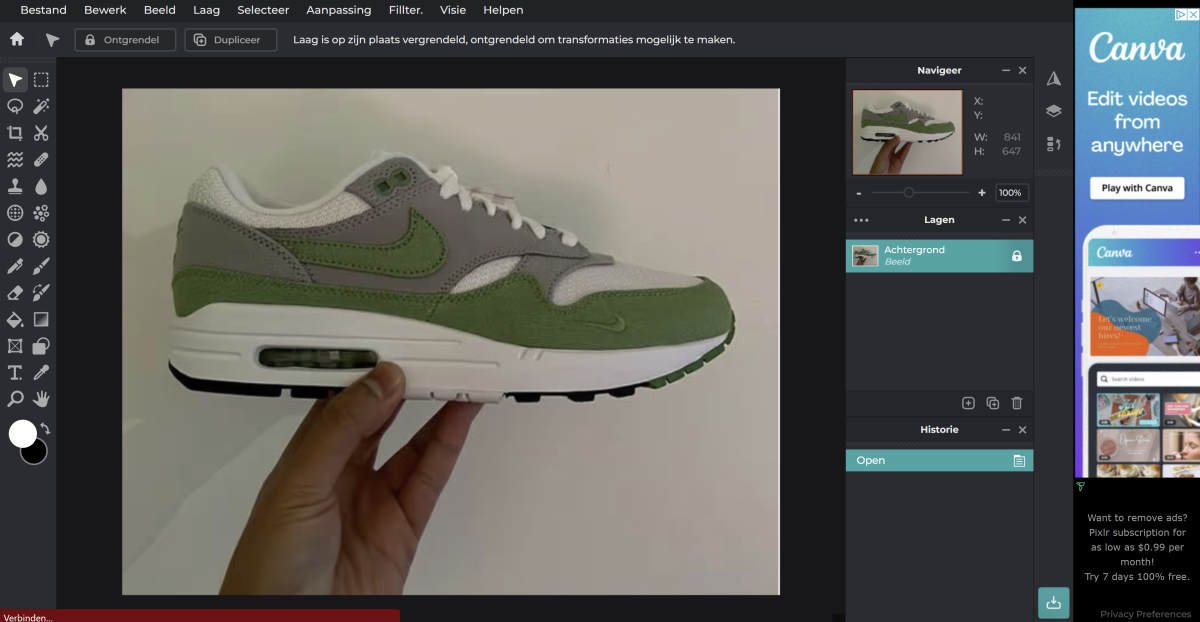
Task: Click the home icon
Action: click(16, 40)
